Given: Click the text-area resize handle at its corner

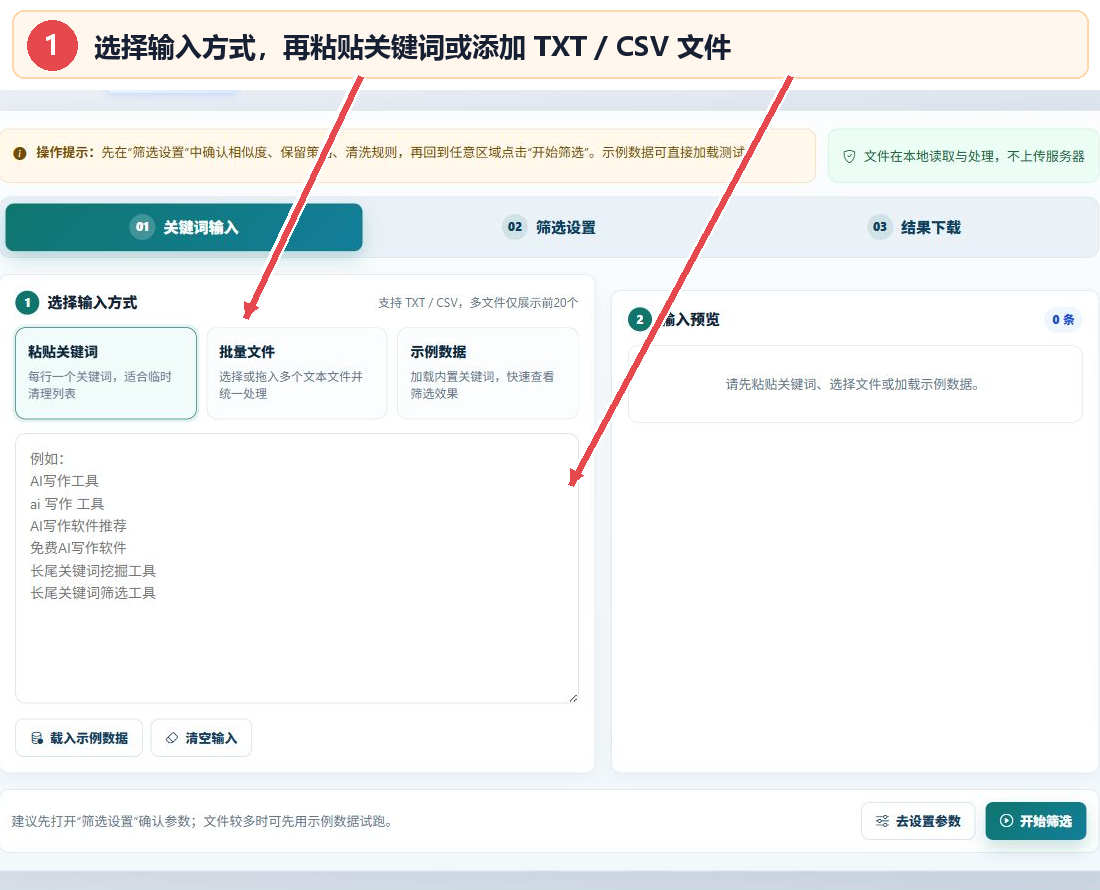Looking at the screenshot, I should tap(573, 698).
